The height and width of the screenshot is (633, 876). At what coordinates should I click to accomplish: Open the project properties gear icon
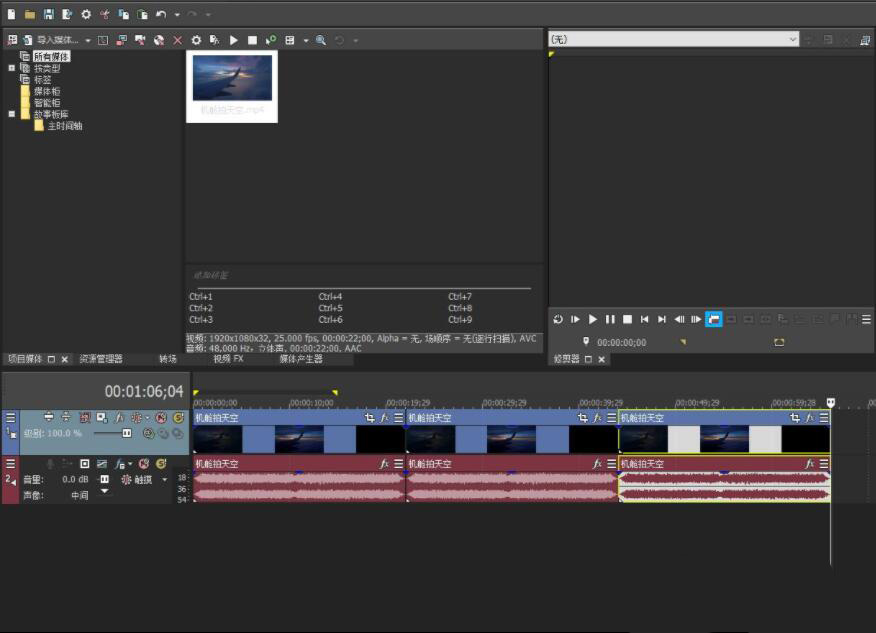(x=85, y=14)
